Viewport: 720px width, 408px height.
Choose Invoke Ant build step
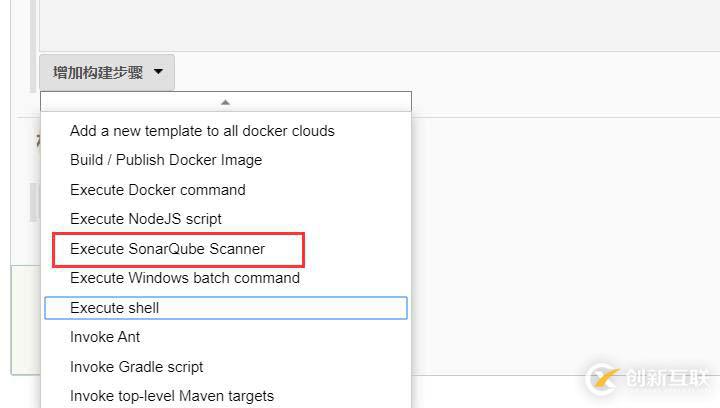(105, 337)
